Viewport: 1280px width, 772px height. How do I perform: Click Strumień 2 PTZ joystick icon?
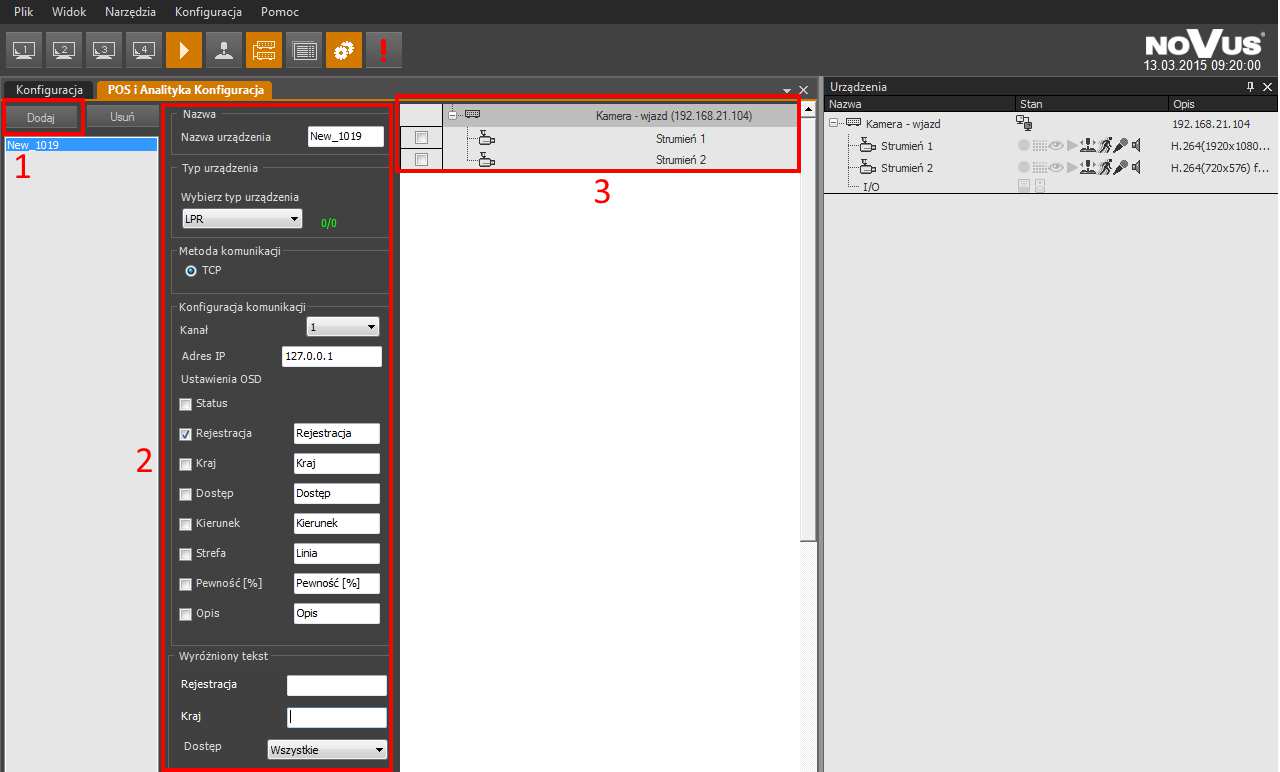coord(1089,168)
